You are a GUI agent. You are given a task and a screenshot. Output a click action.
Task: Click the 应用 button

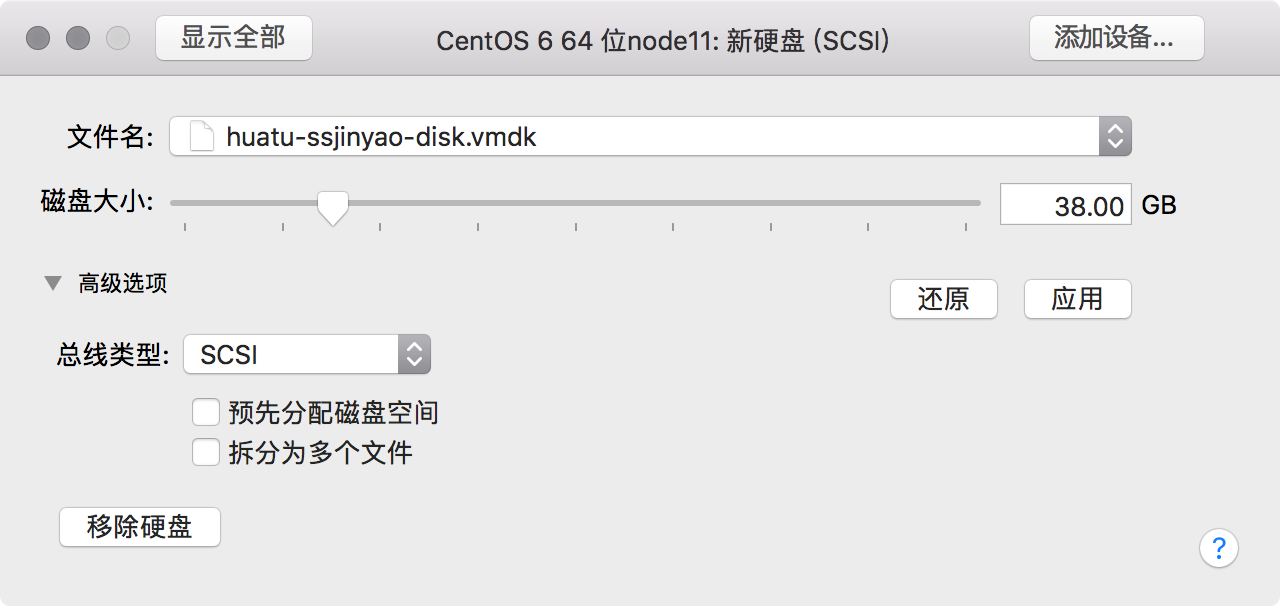pos(1078,299)
